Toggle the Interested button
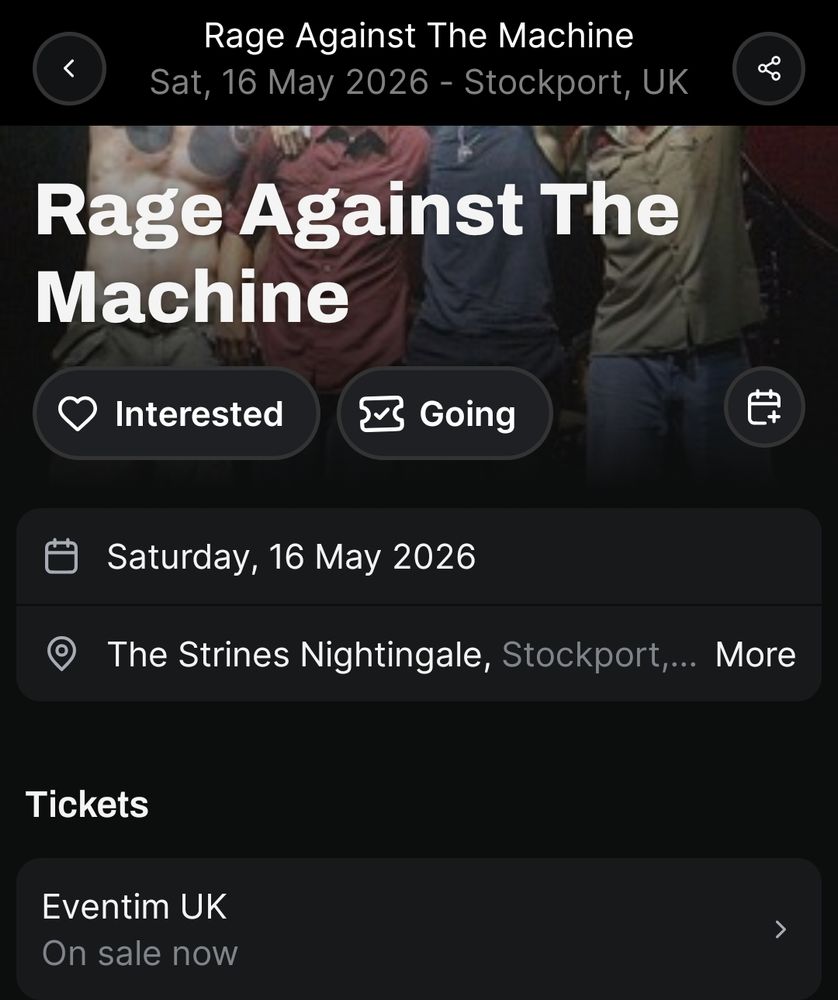The image size is (838, 1000). coord(176,413)
